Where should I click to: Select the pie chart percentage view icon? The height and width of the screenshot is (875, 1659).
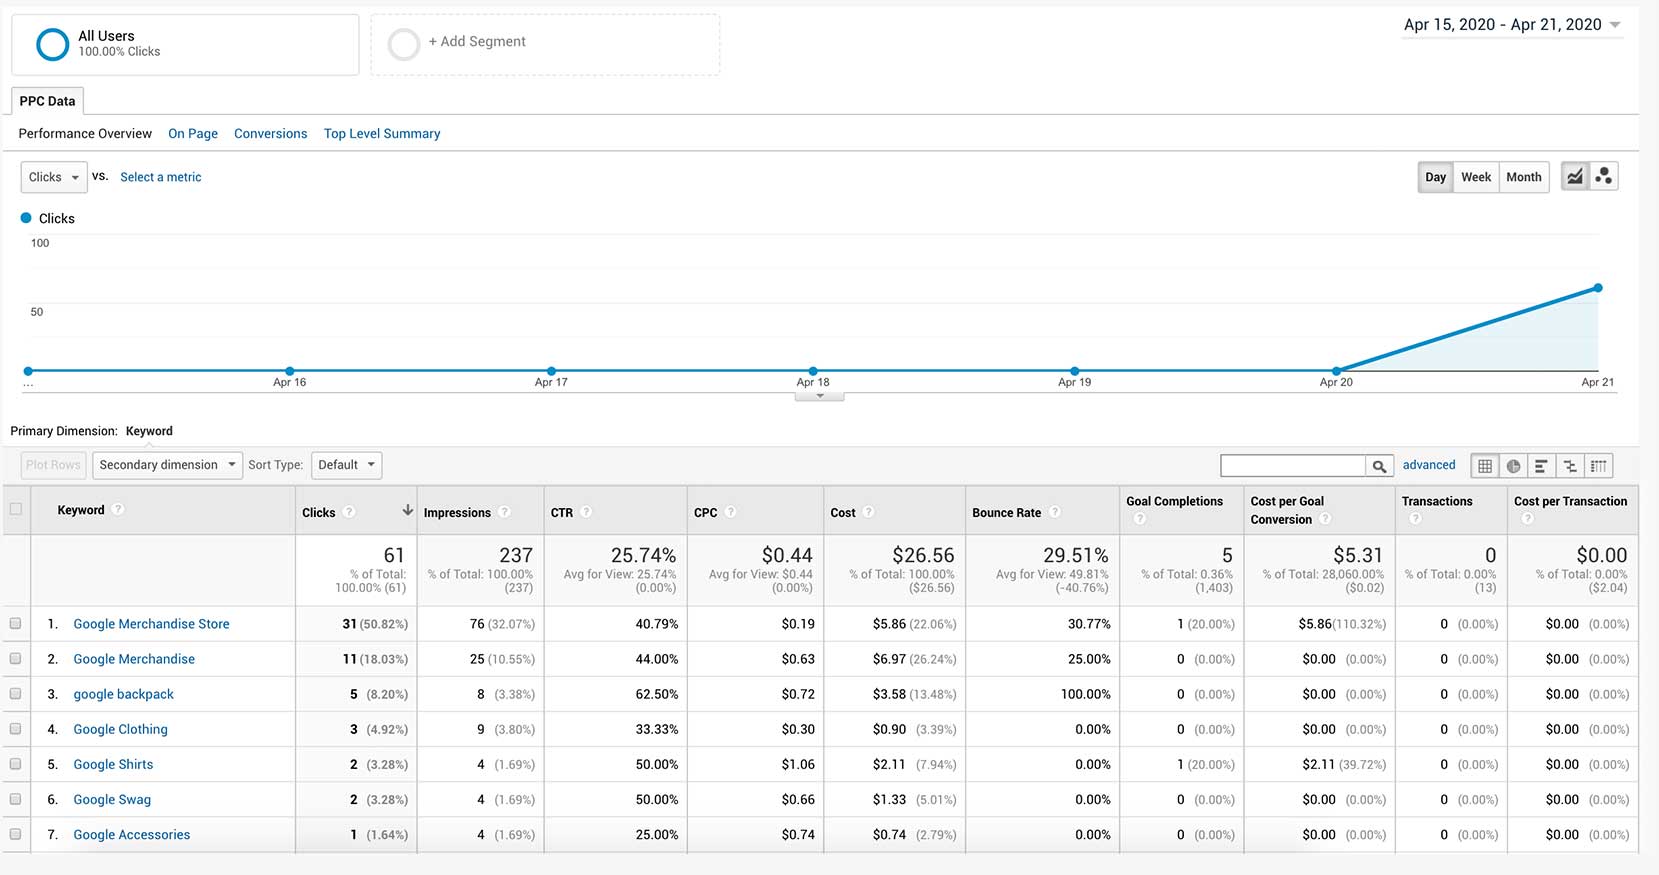1514,466
